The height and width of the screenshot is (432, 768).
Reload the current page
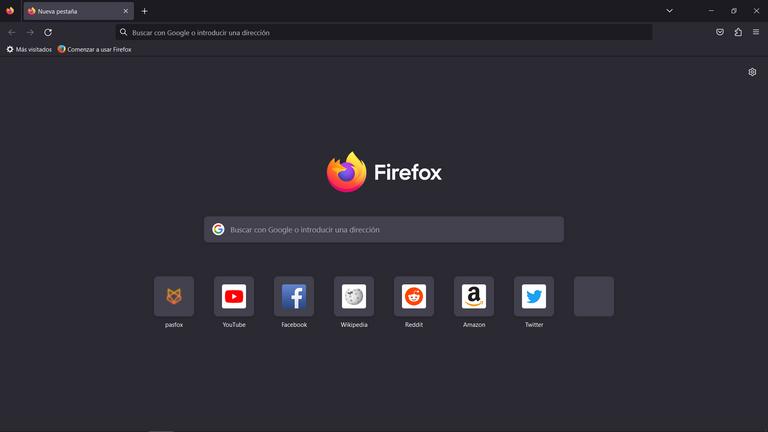[48, 32]
